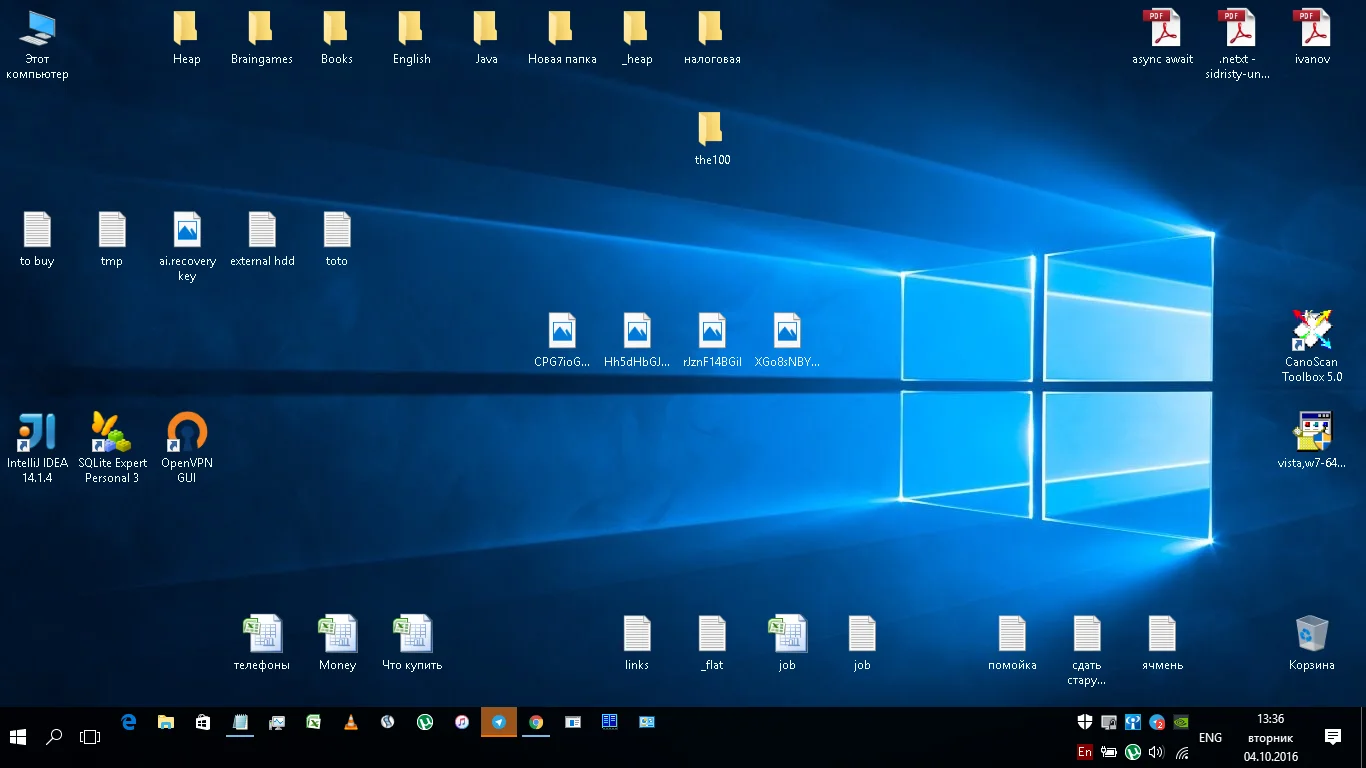Screen dimensions: 1366x768
Task: Click the Windows Start button
Action: point(18,737)
